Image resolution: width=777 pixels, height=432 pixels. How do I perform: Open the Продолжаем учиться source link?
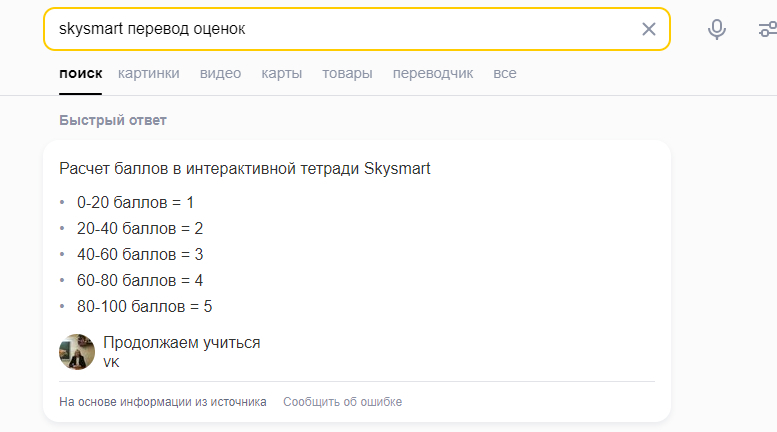[x=181, y=343]
